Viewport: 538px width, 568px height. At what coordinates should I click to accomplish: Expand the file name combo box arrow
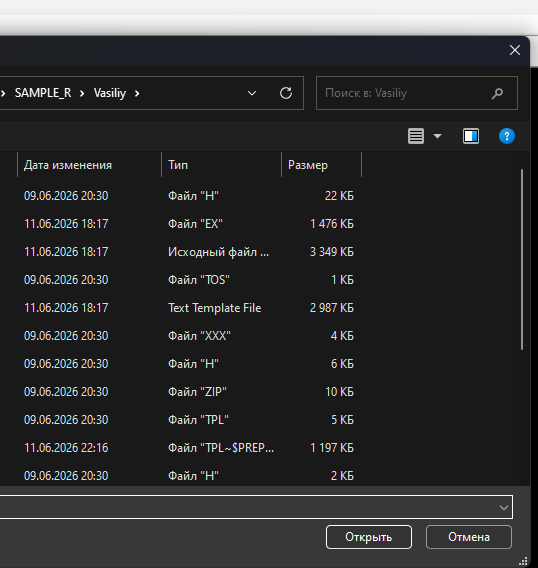point(504,508)
